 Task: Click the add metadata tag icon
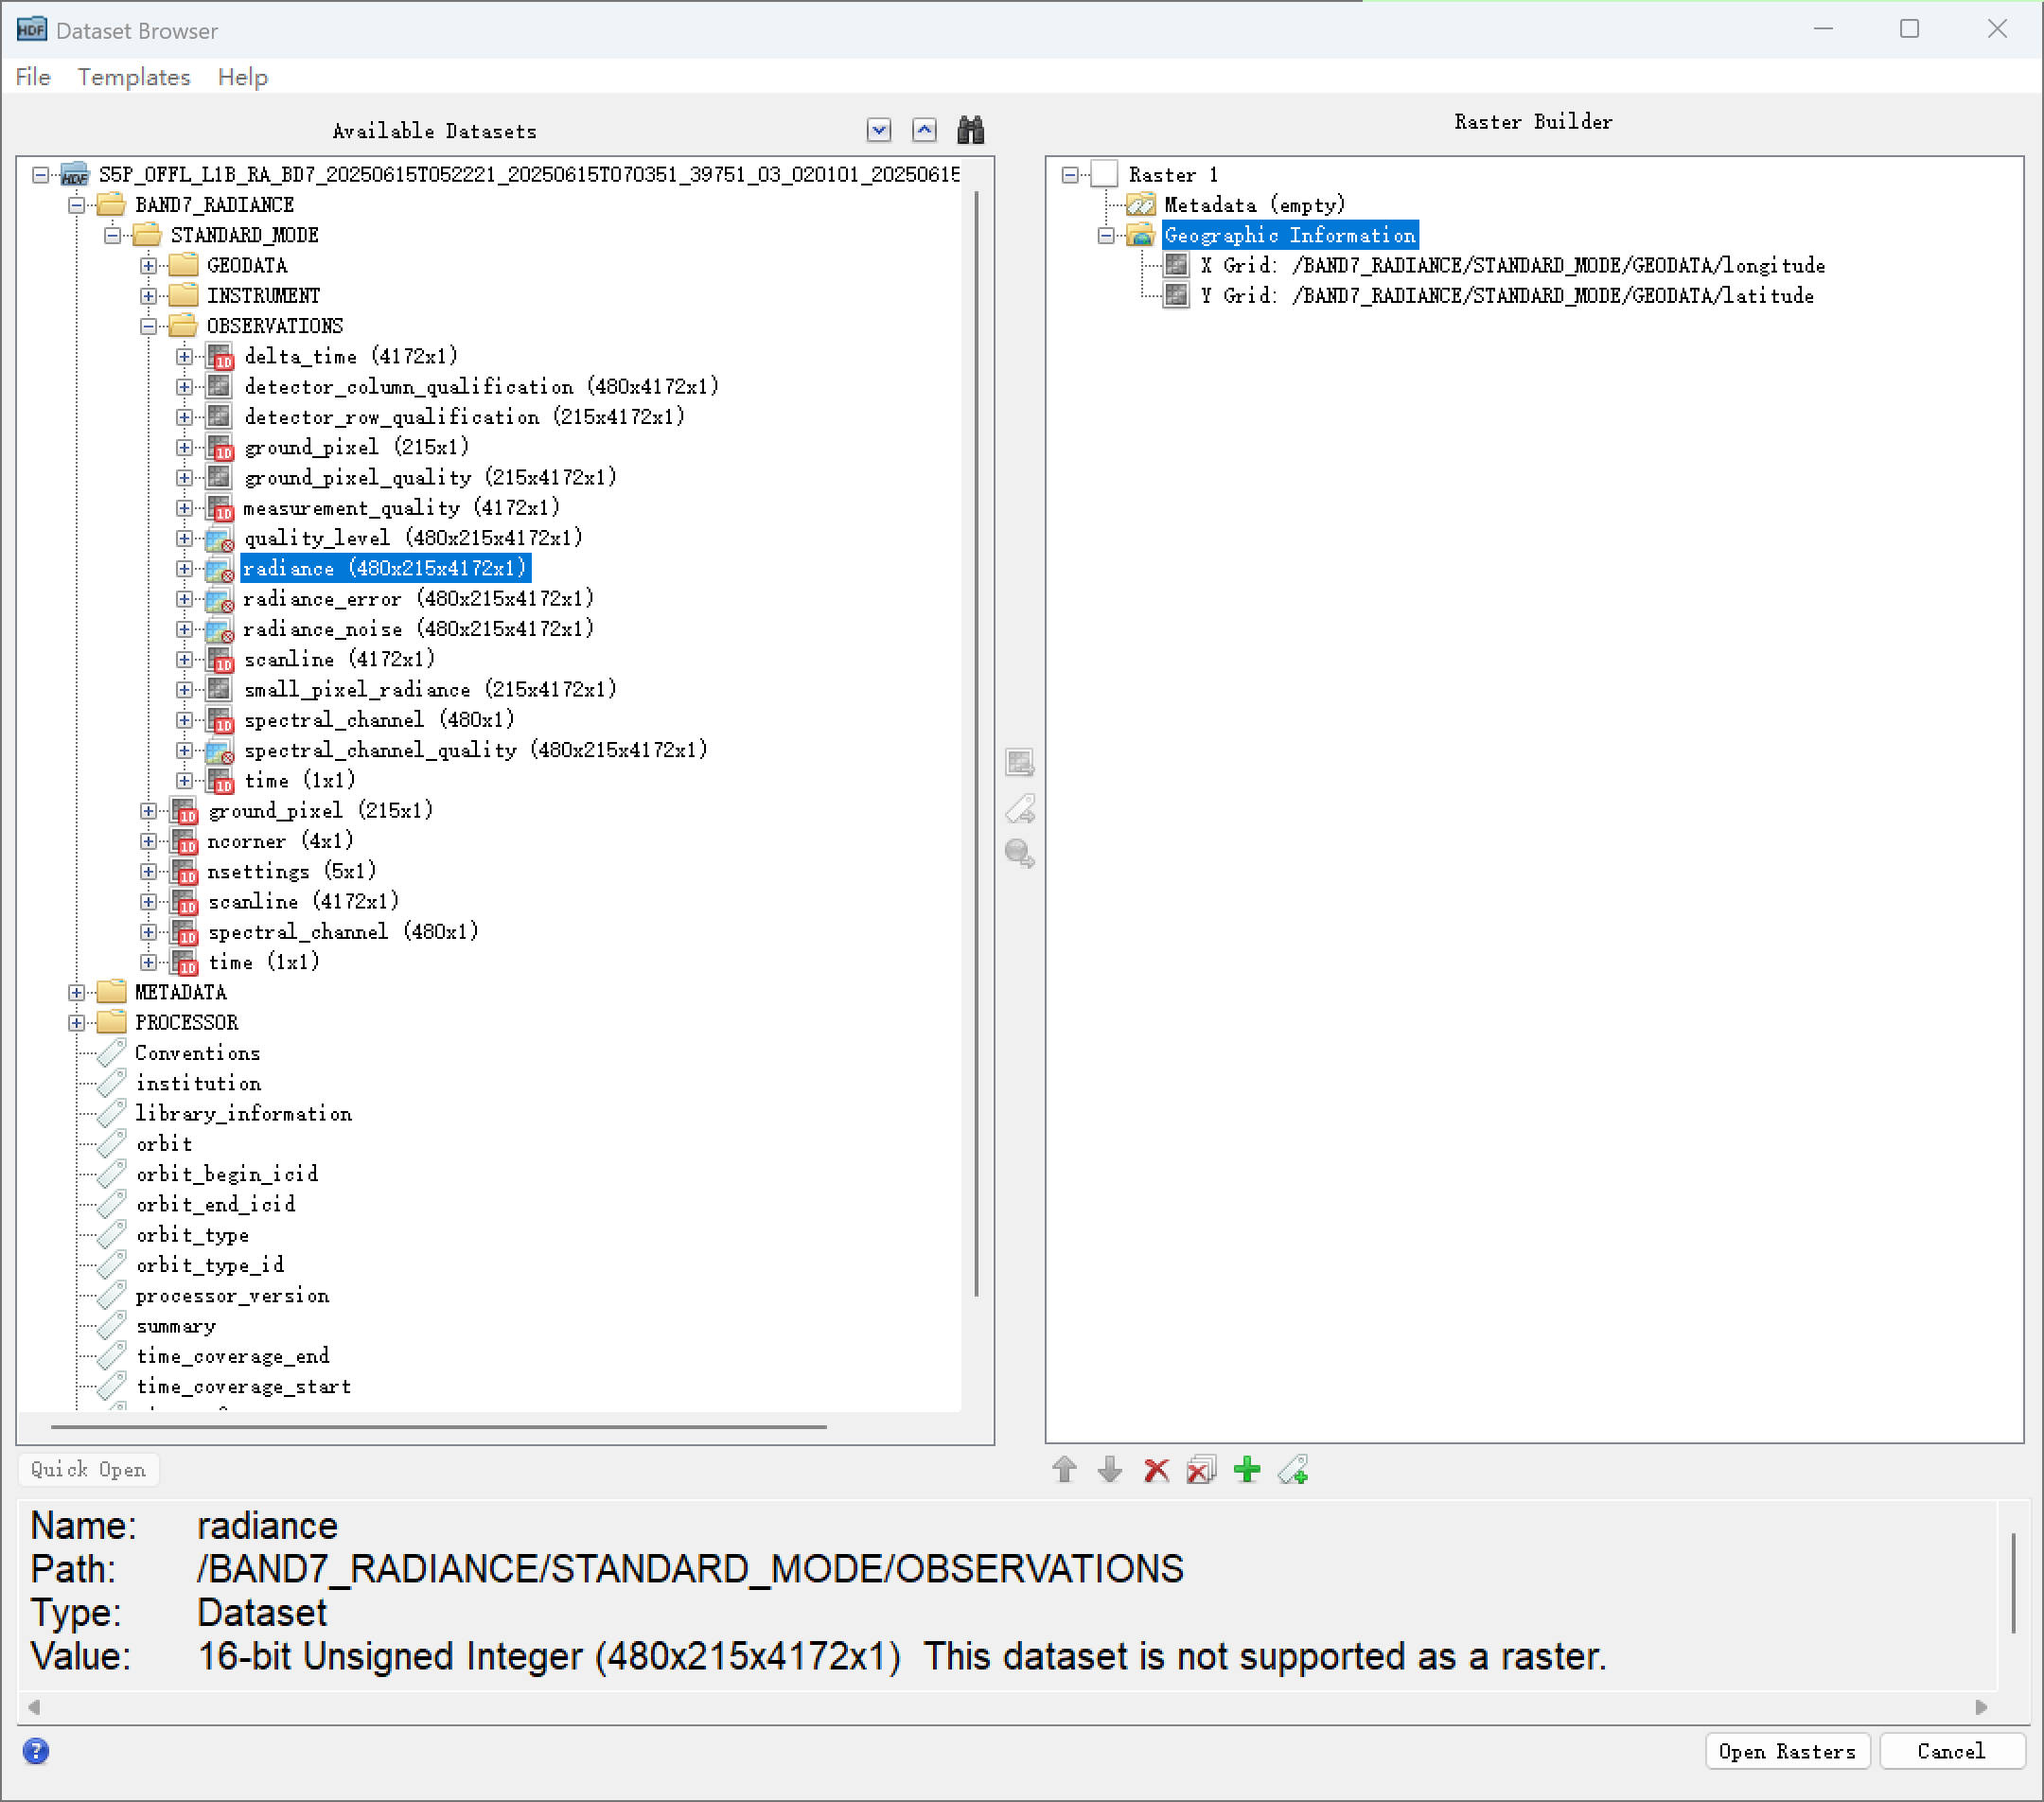[1293, 1470]
